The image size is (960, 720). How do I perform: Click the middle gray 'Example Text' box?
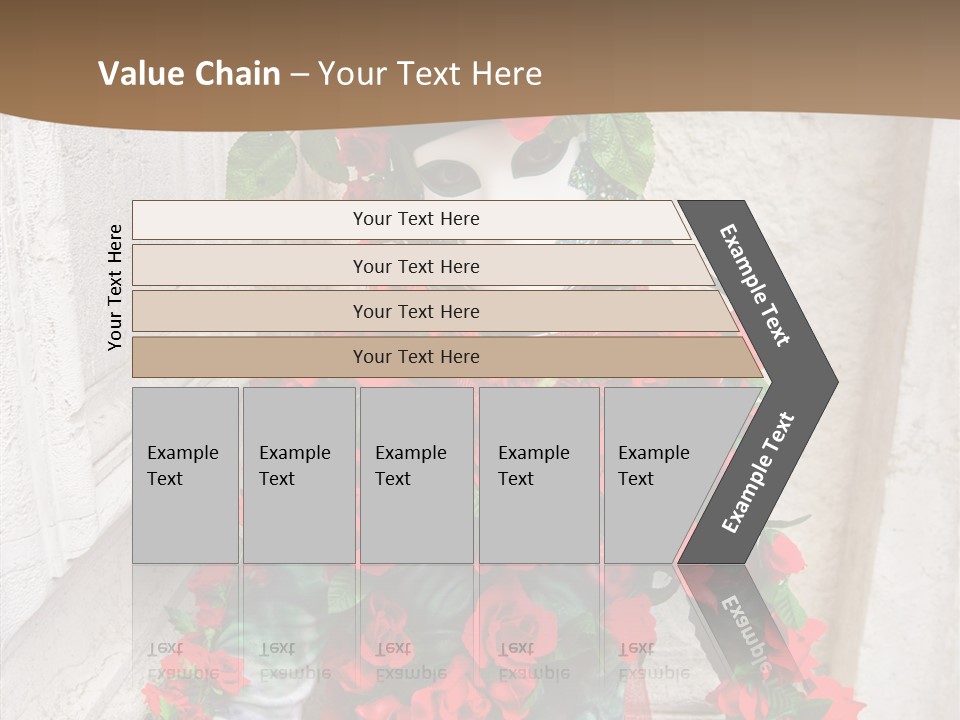416,475
